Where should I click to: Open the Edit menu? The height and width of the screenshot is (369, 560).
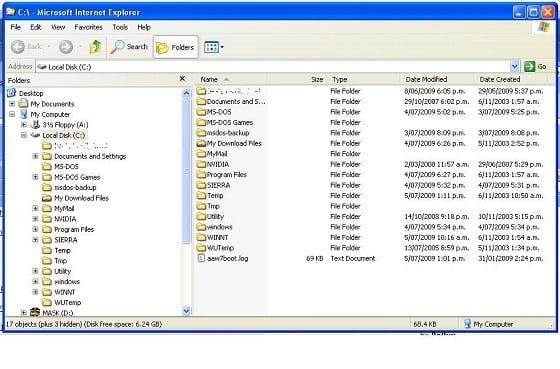coord(35,27)
